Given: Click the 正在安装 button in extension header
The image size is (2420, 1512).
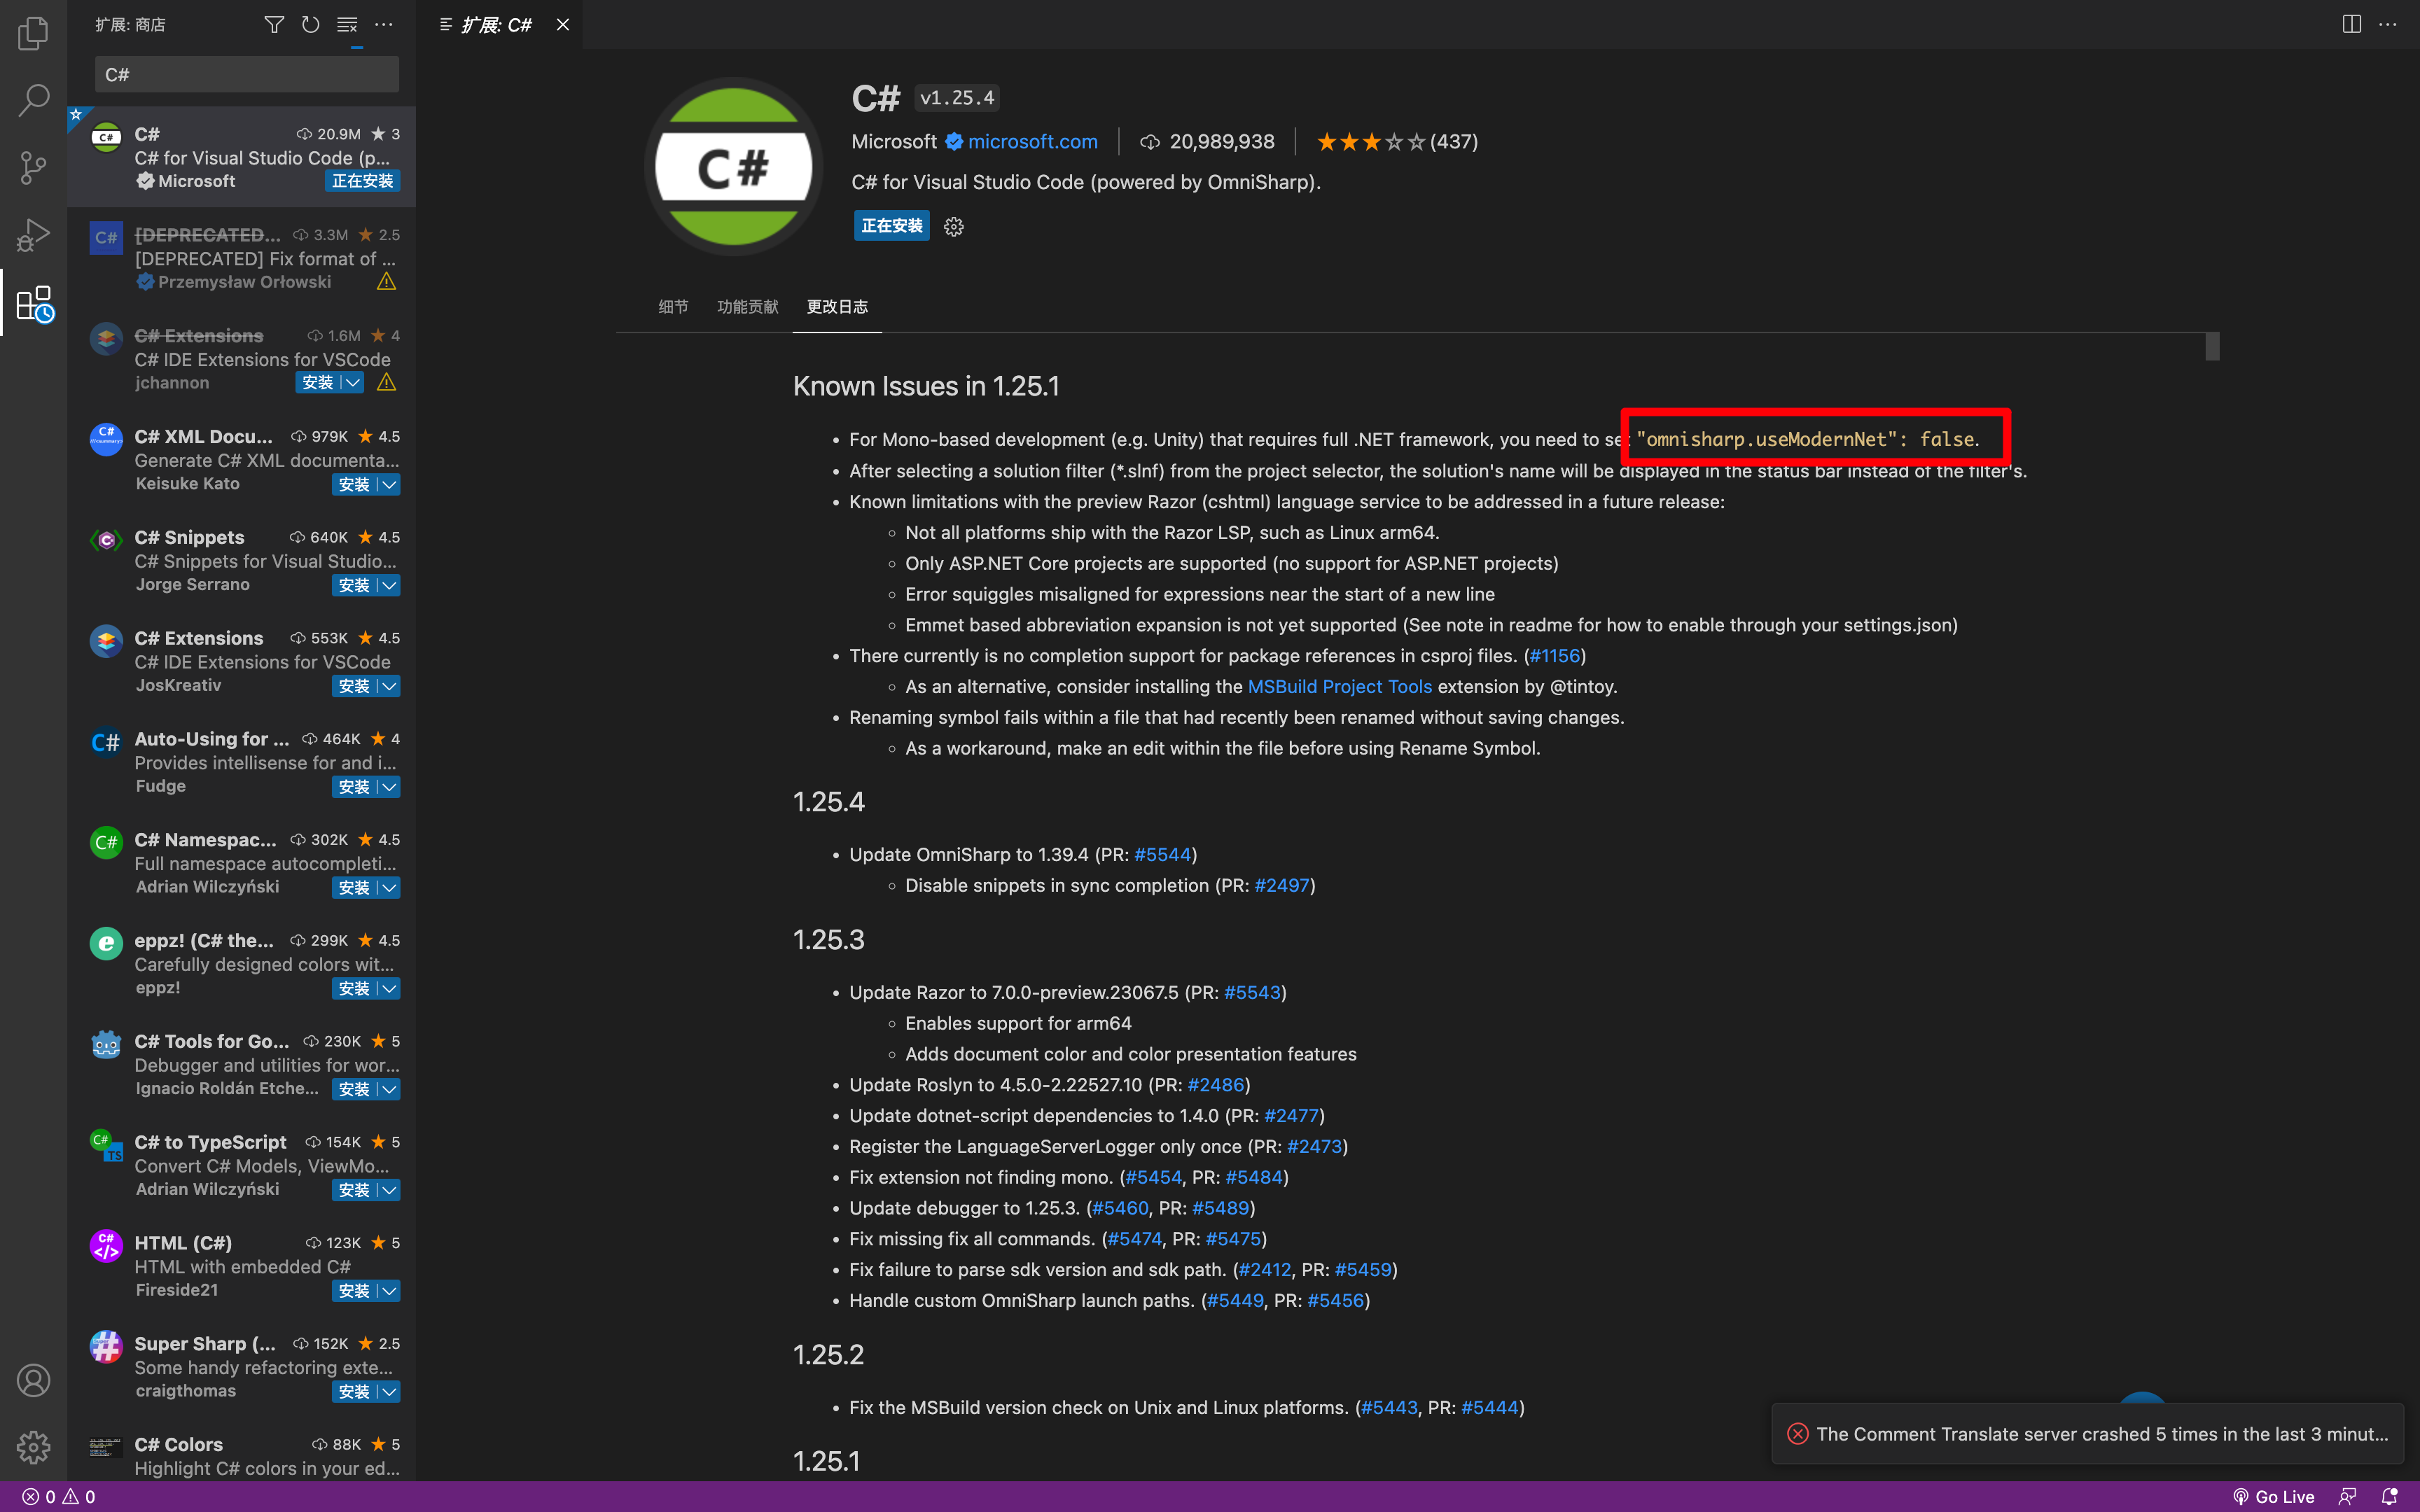Looking at the screenshot, I should coord(892,227).
